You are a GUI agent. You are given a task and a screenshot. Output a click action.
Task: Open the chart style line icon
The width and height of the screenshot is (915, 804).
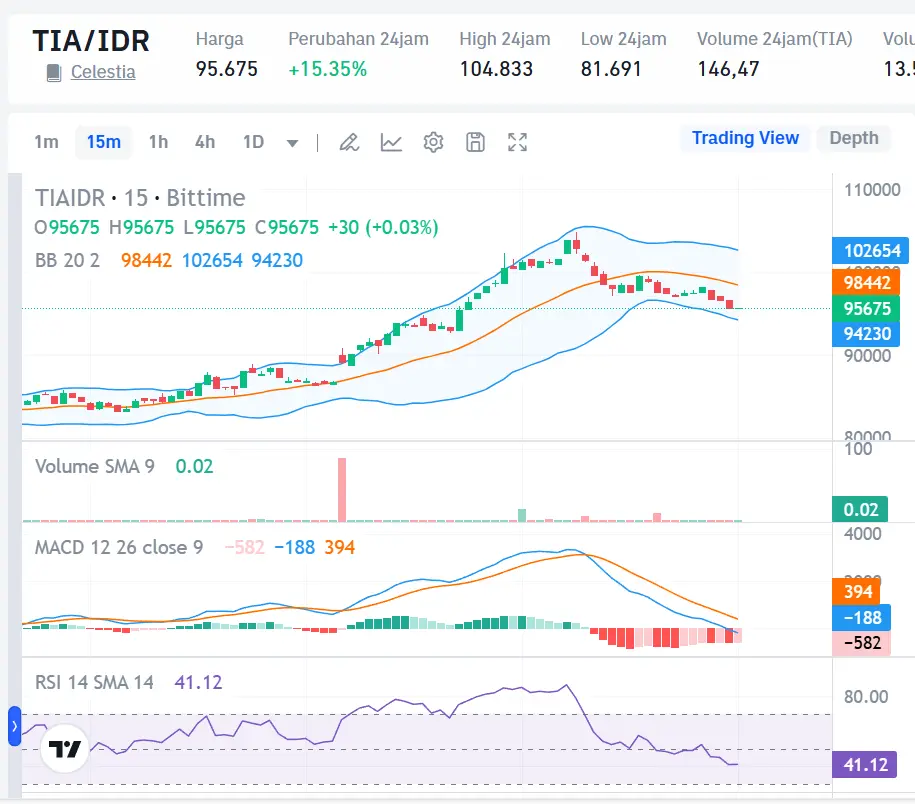tap(391, 142)
